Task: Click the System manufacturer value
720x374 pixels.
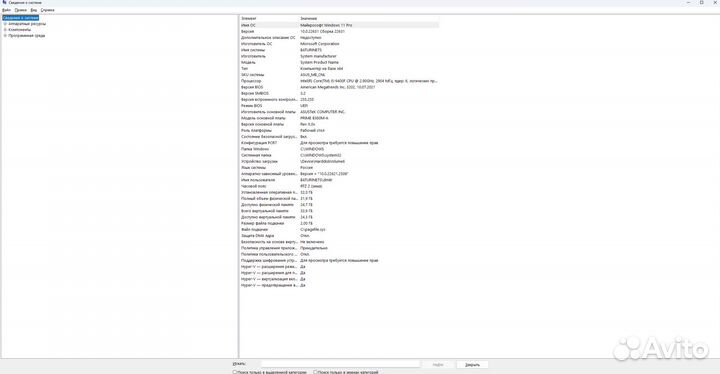Action: (x=318, y=56)
